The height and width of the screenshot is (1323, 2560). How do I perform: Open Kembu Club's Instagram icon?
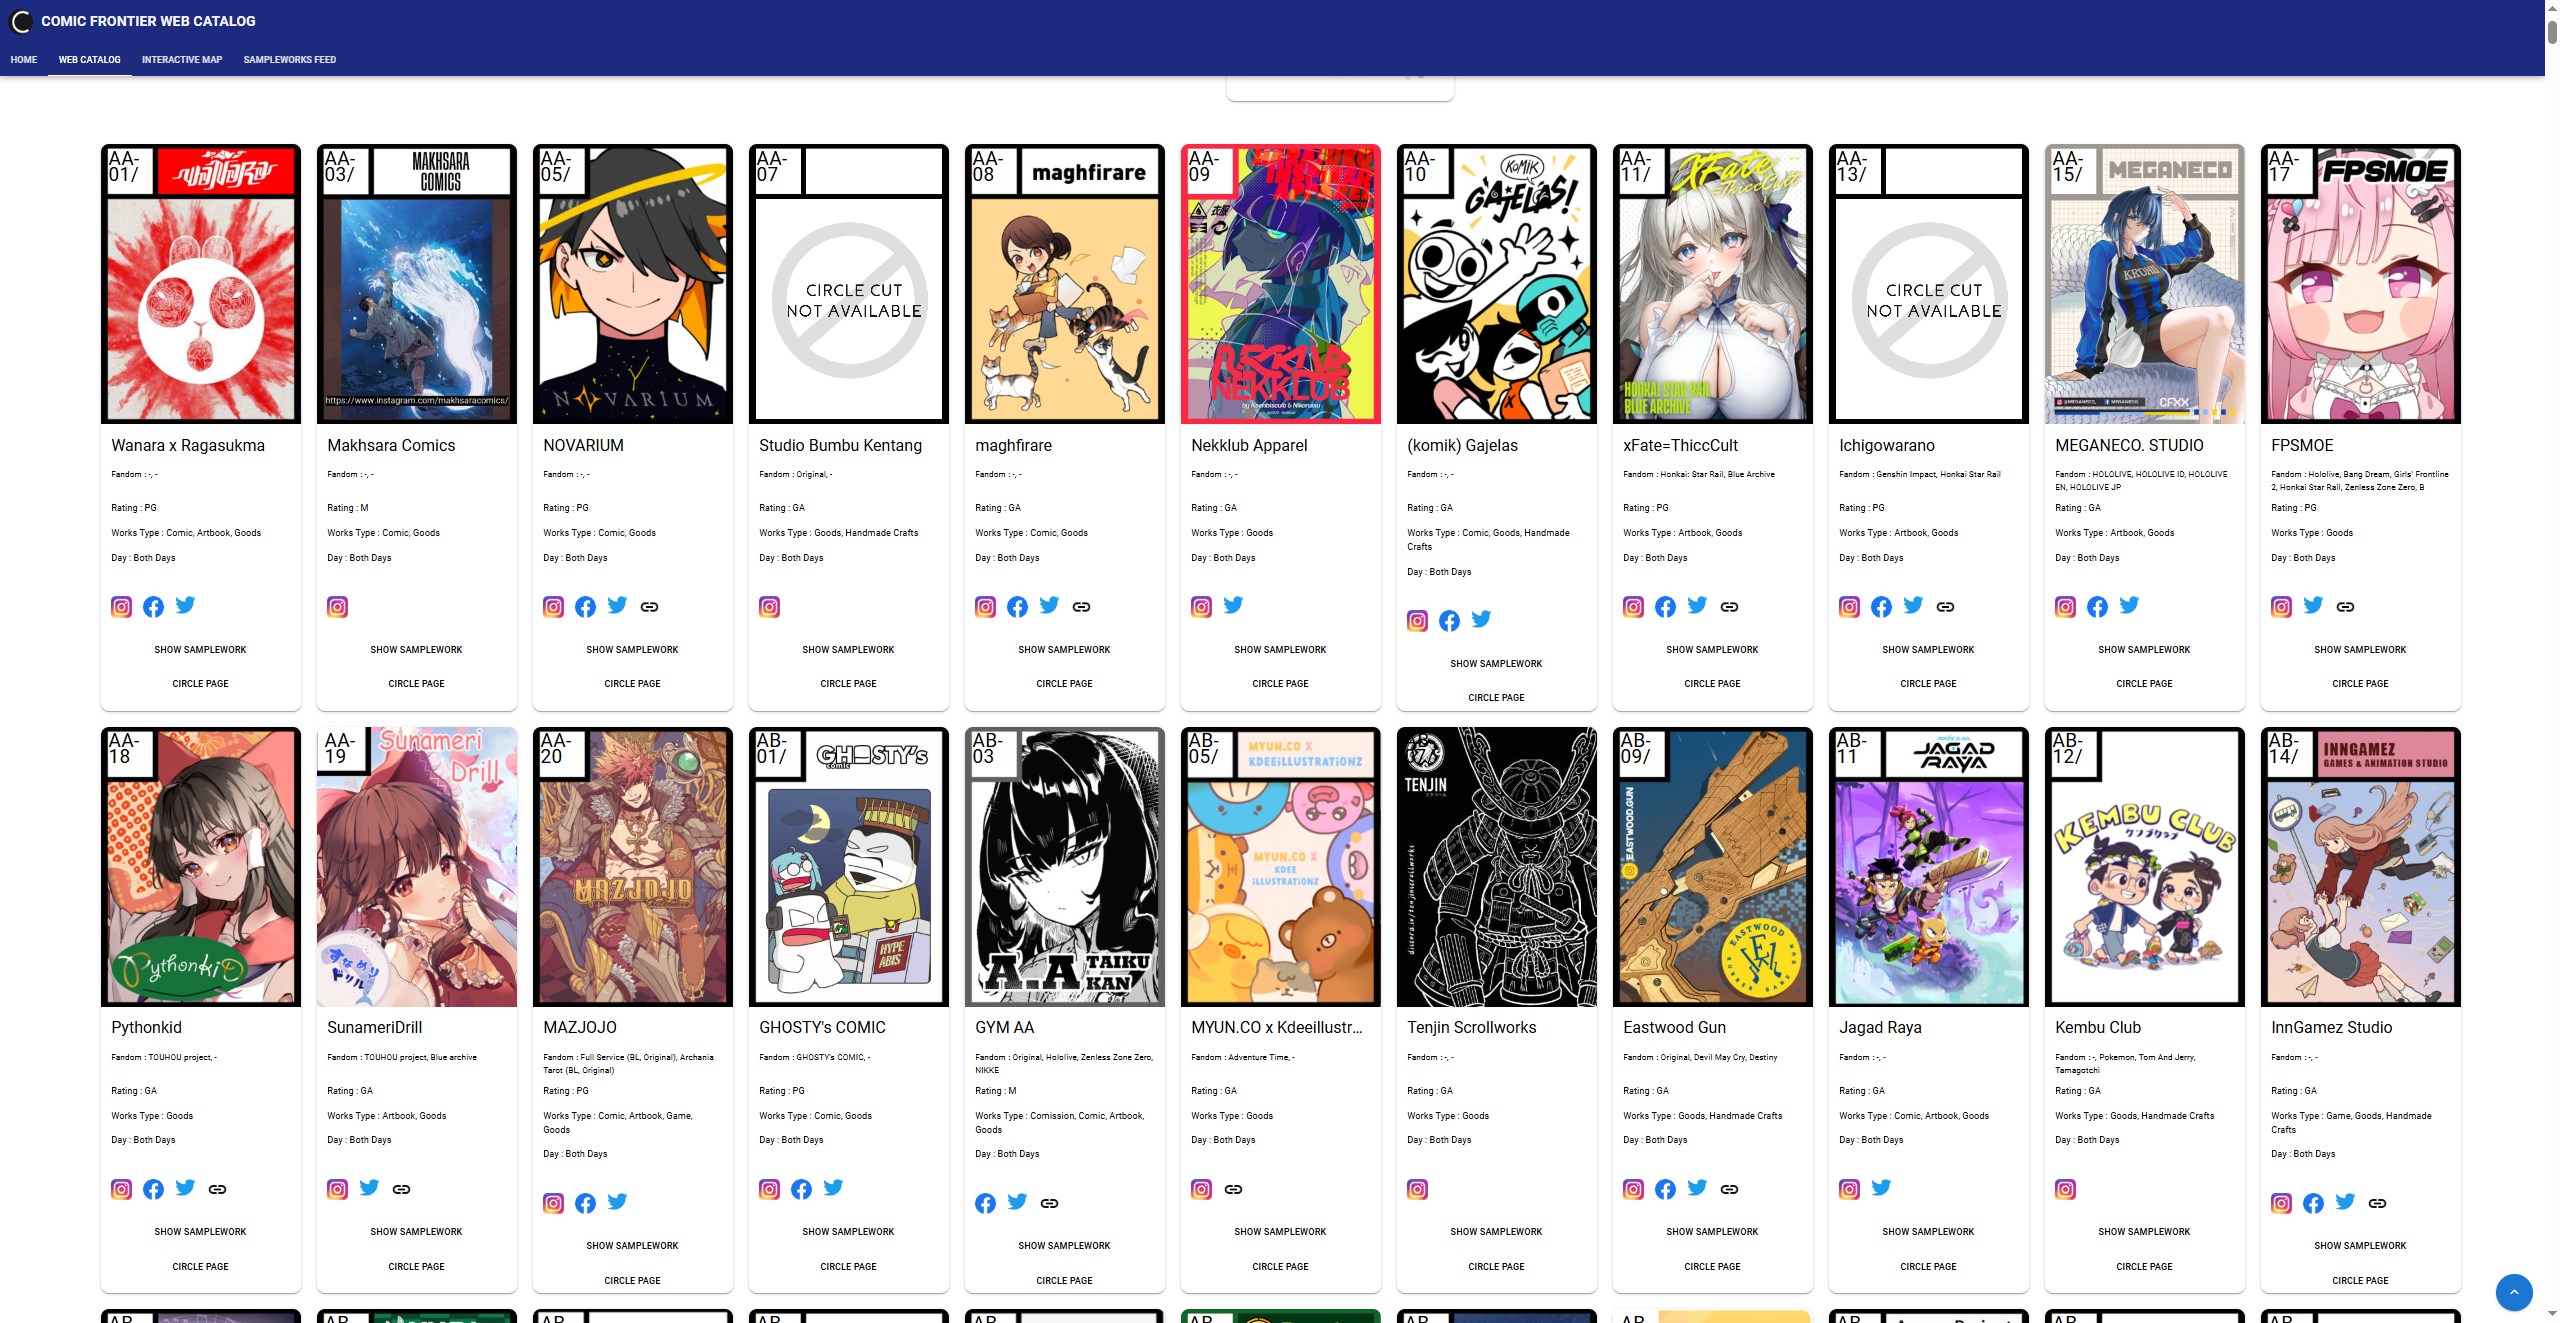2065,1189
